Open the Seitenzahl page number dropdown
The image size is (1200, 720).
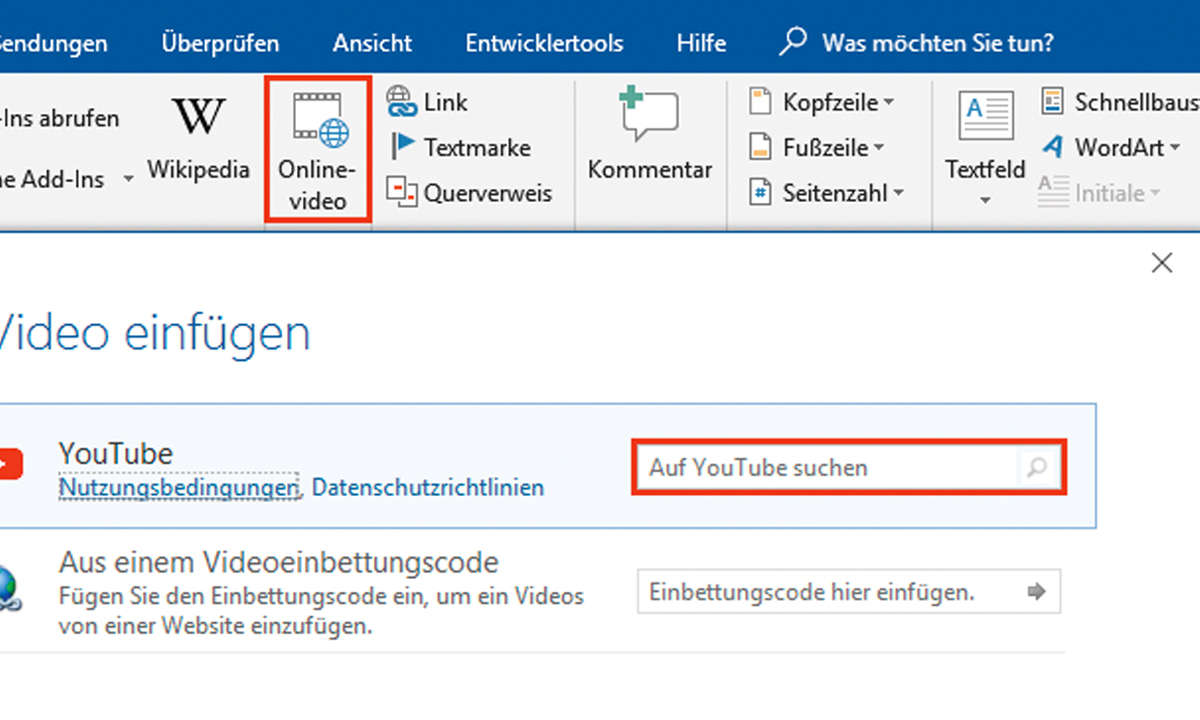pos(827,192)
